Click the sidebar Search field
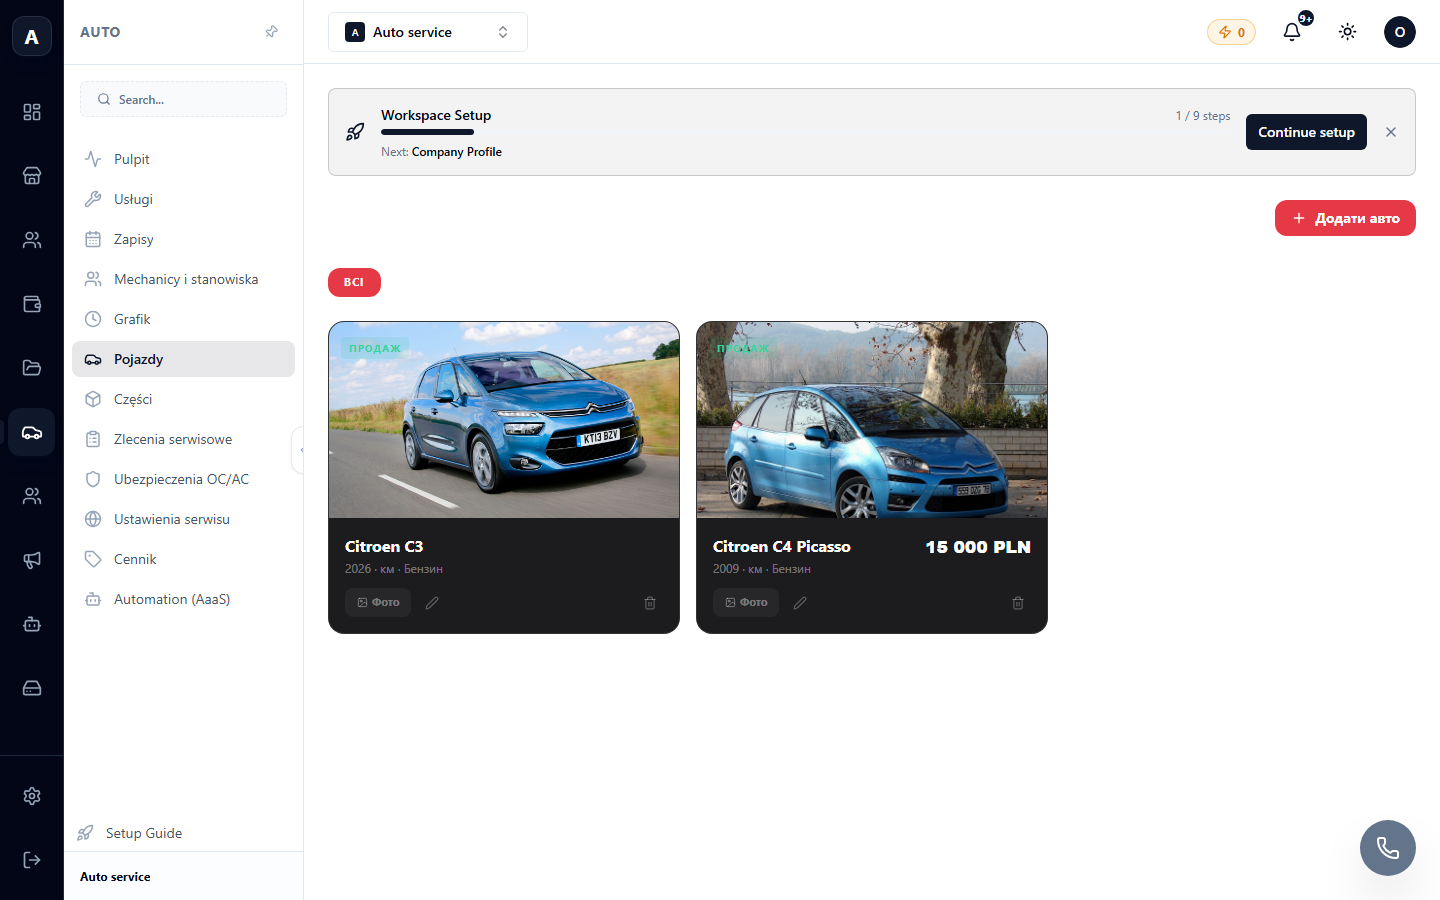The height and width of the screenshot is (900, 1440). coord(183,99)
